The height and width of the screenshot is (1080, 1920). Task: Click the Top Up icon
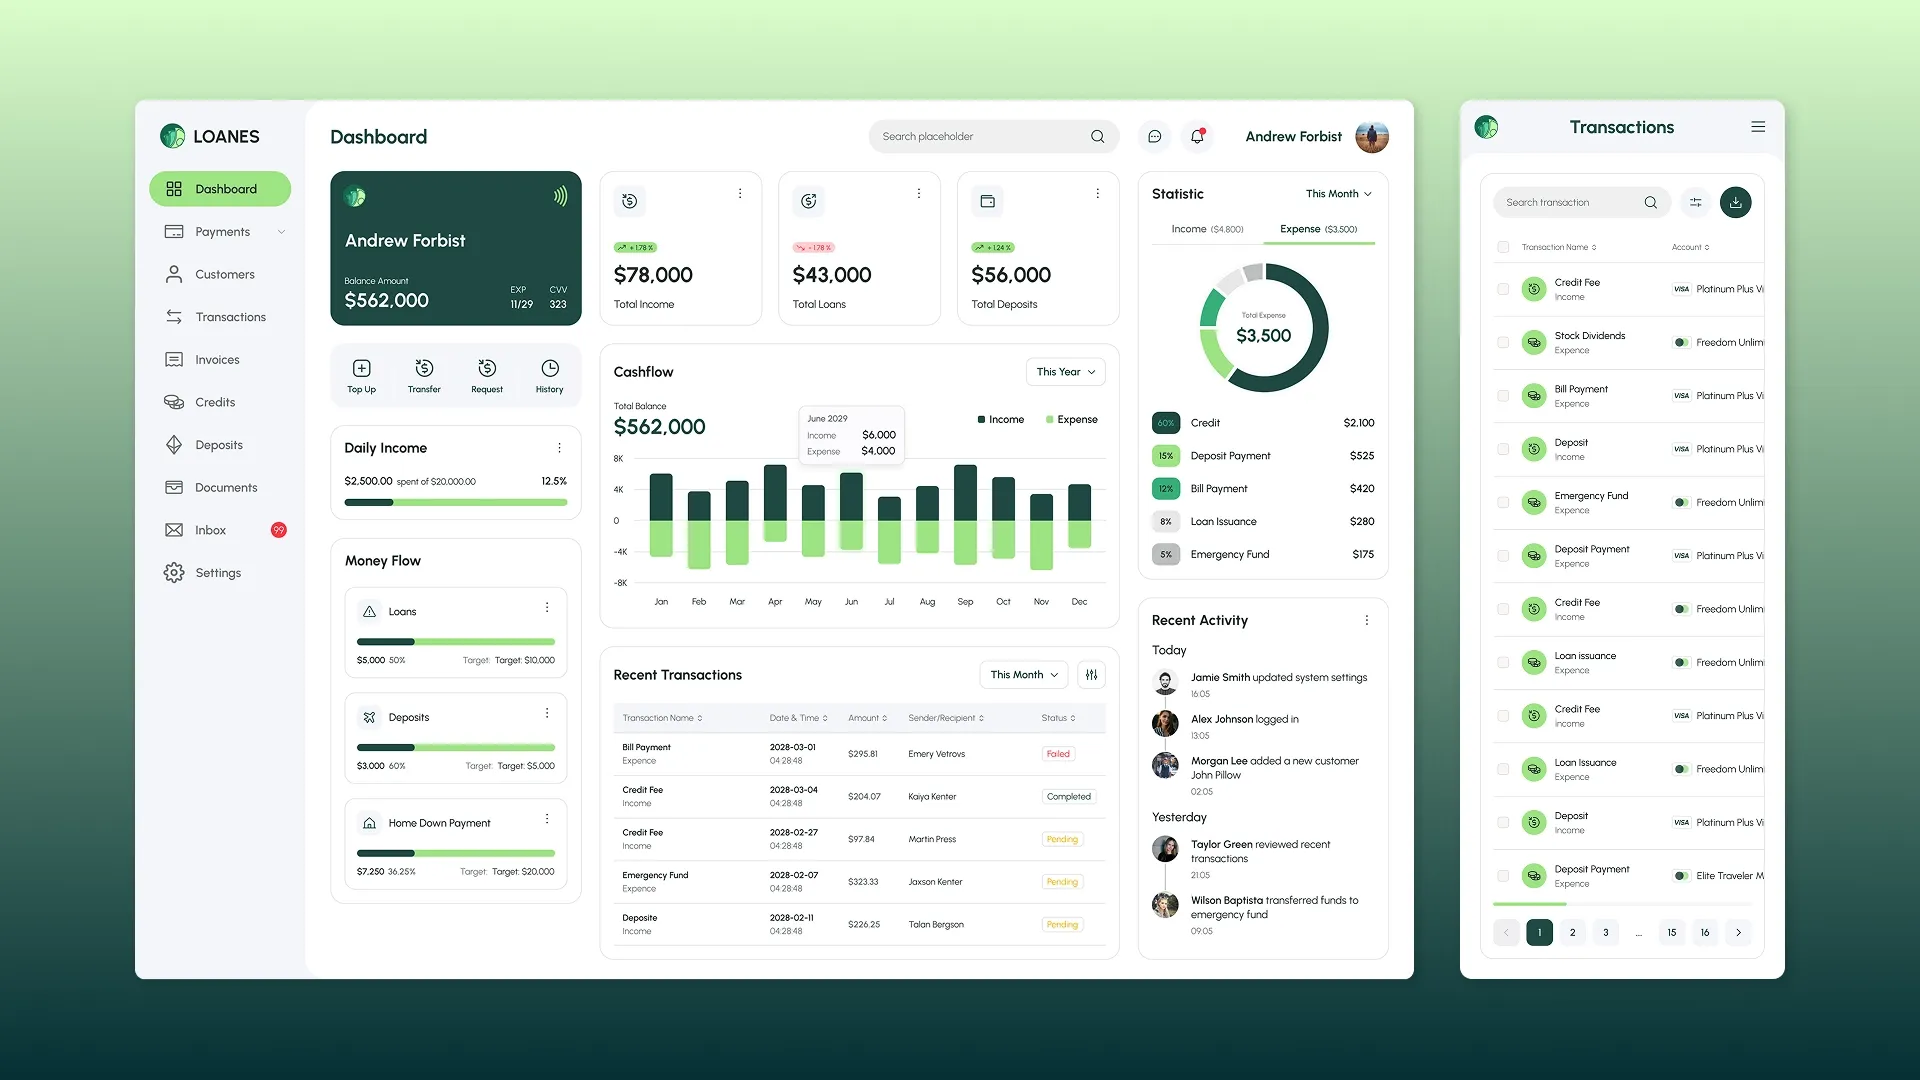(x=361, y=369)
